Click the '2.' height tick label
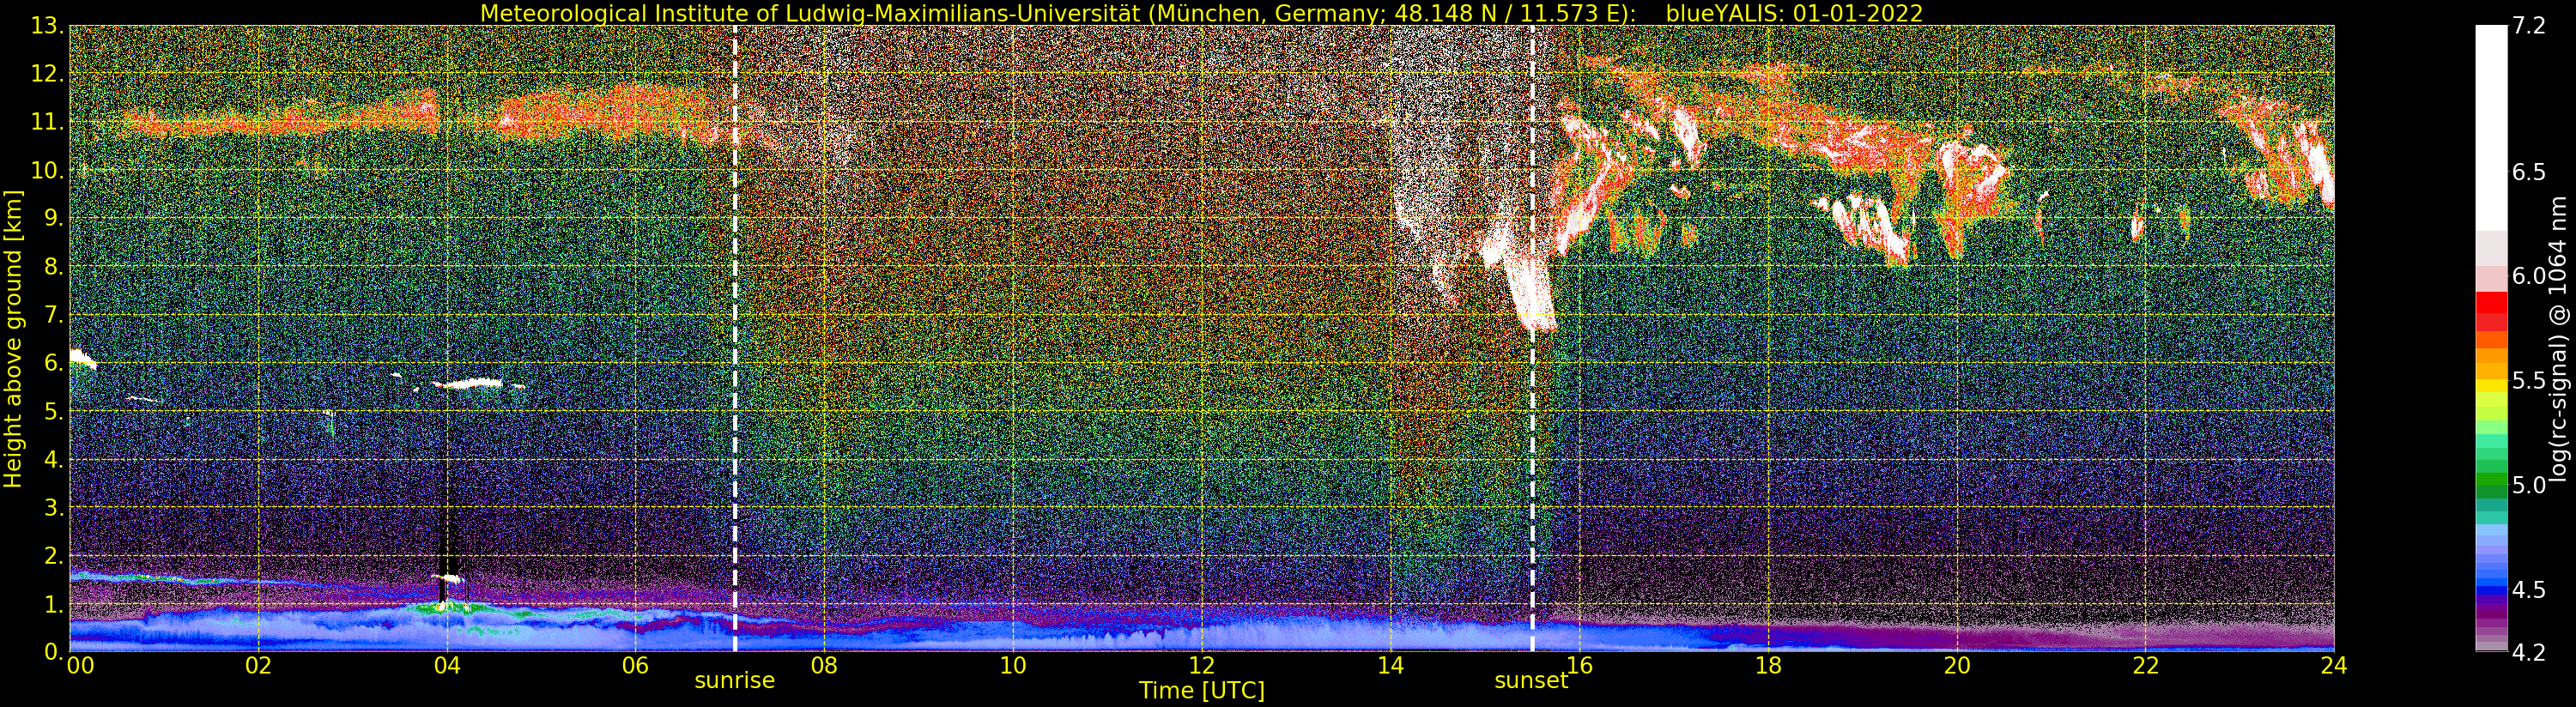Screen dimensions: 2576x707 click(54, 555)
